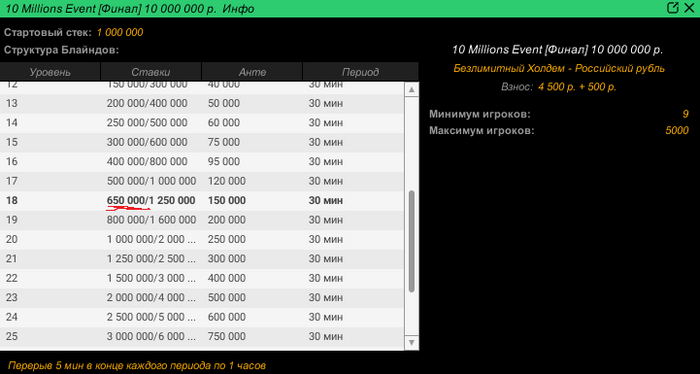Click minimum players value 9

point(685,114)
